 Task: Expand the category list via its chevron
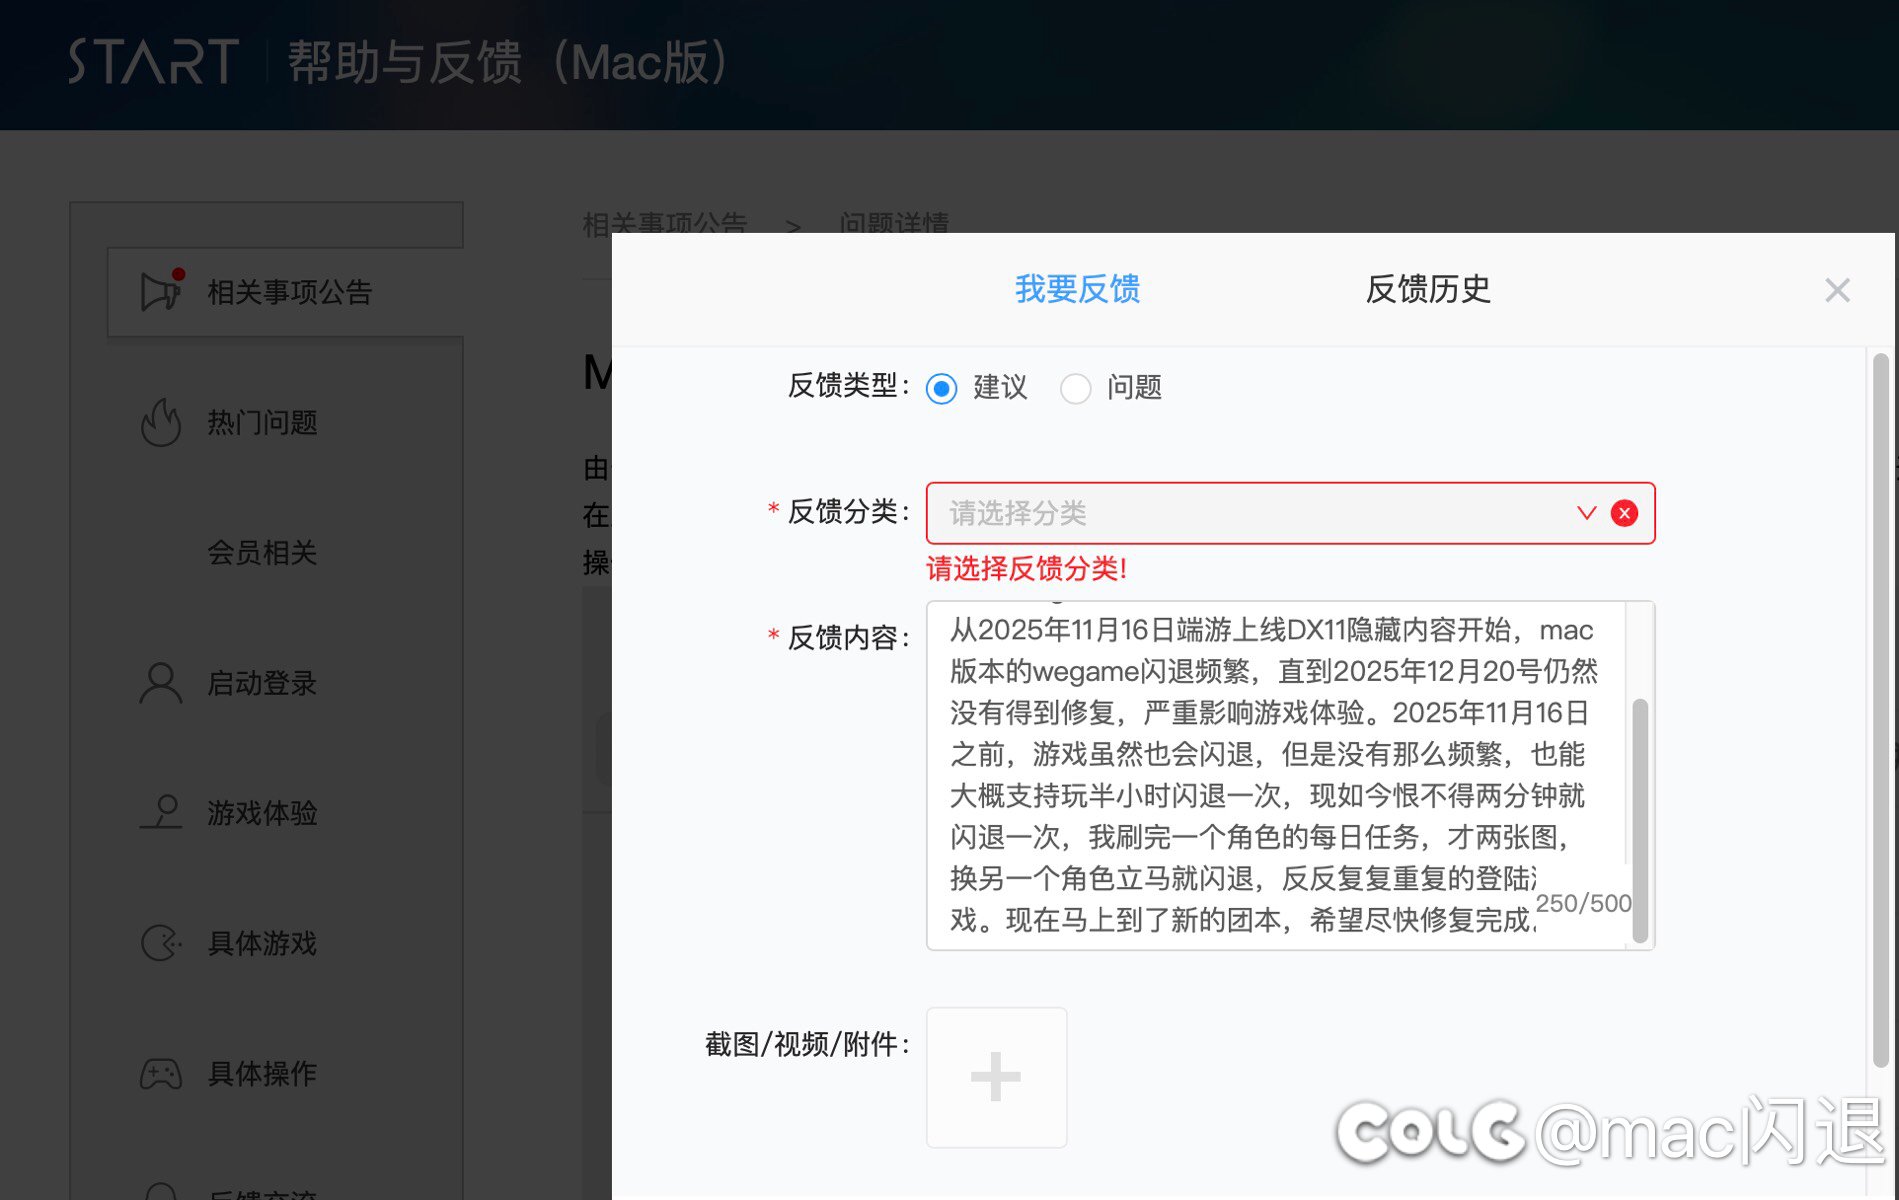(x=1585, y=513)
